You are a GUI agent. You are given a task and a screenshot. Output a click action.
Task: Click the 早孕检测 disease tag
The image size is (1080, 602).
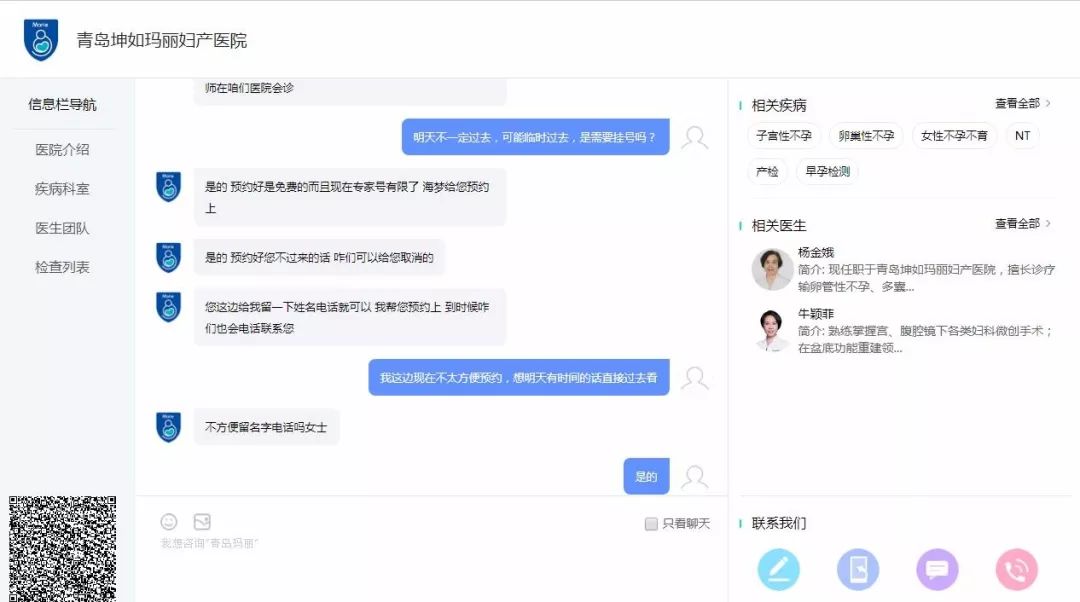pos(827,172)
